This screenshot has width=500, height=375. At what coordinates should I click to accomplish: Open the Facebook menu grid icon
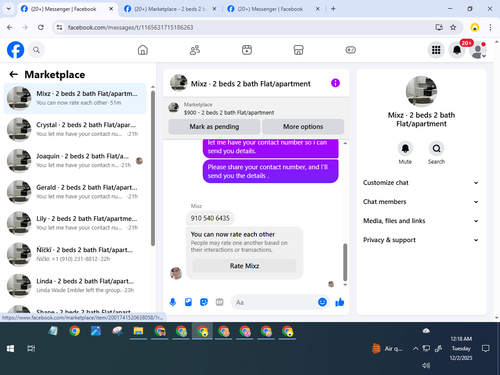point(436,50)
